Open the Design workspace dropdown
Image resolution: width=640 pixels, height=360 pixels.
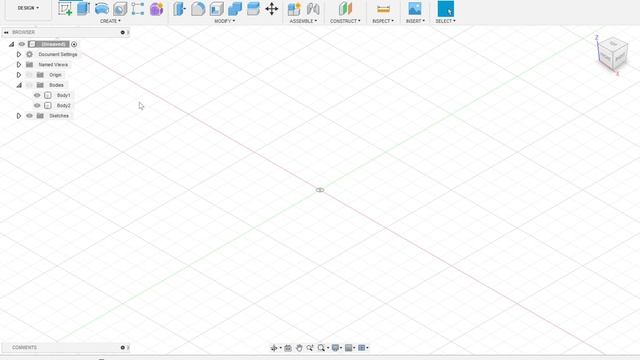(x=28, y=8)
